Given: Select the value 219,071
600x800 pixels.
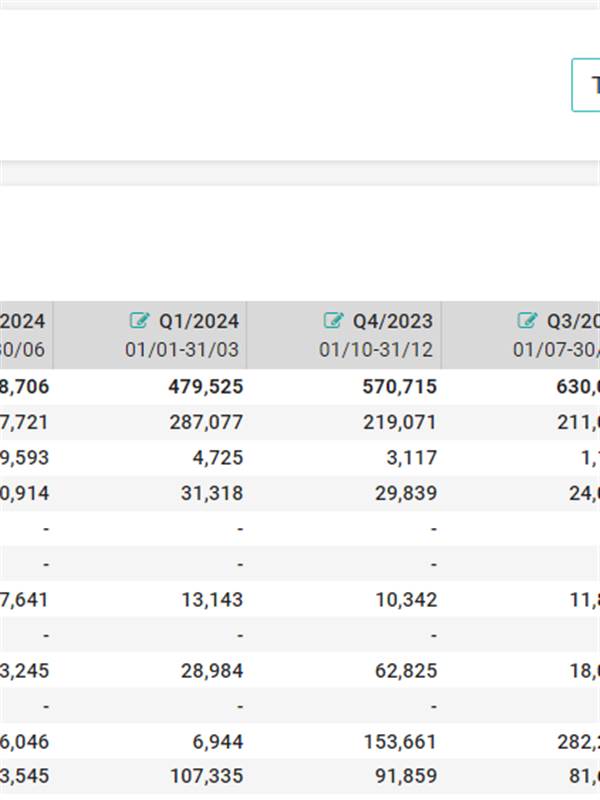Looking at the screenshot, I should tap(400, 422).
